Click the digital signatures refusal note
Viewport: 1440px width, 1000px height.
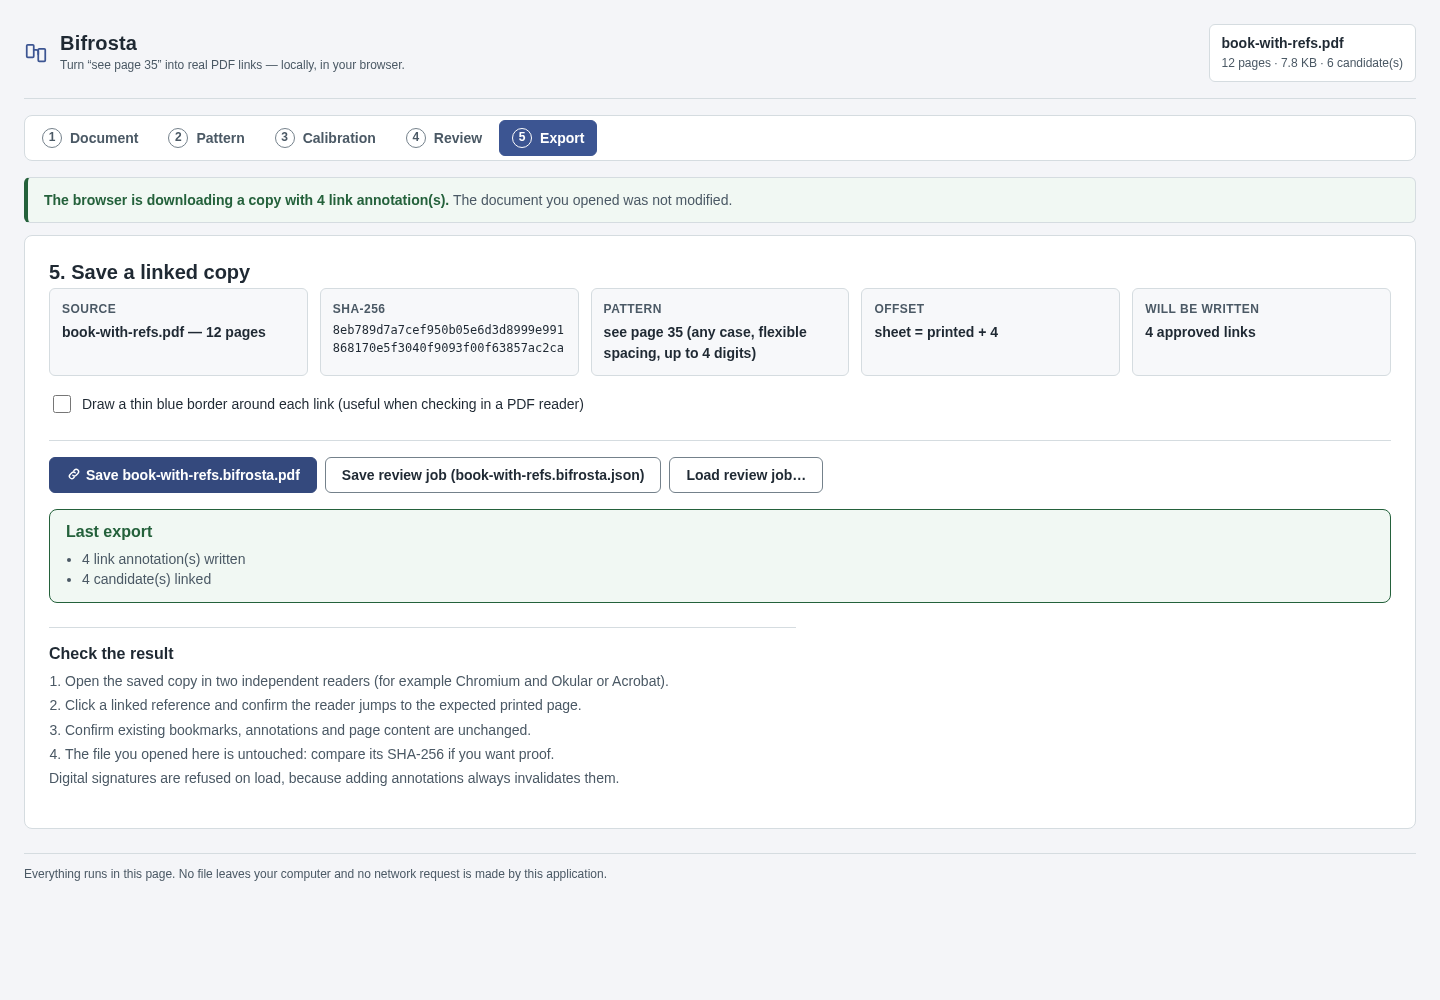(x=334, y=778)
